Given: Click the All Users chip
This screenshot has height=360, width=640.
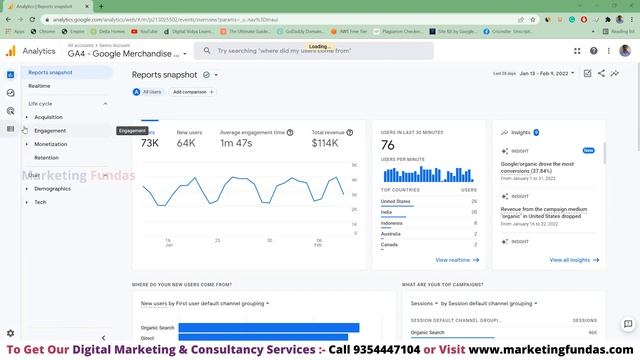Looking at the screenshot, I should click(x=147, y=92).
